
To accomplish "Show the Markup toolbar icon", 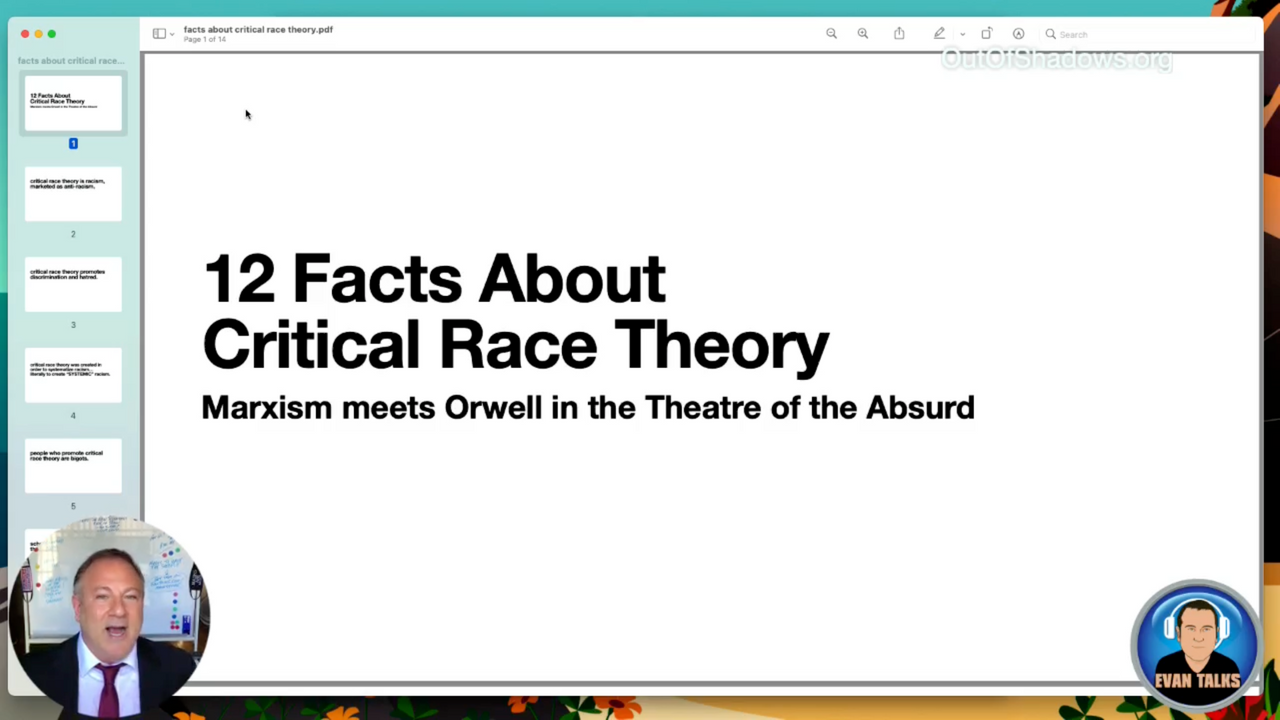I will pyautogui.click(x=1018, y=34).
